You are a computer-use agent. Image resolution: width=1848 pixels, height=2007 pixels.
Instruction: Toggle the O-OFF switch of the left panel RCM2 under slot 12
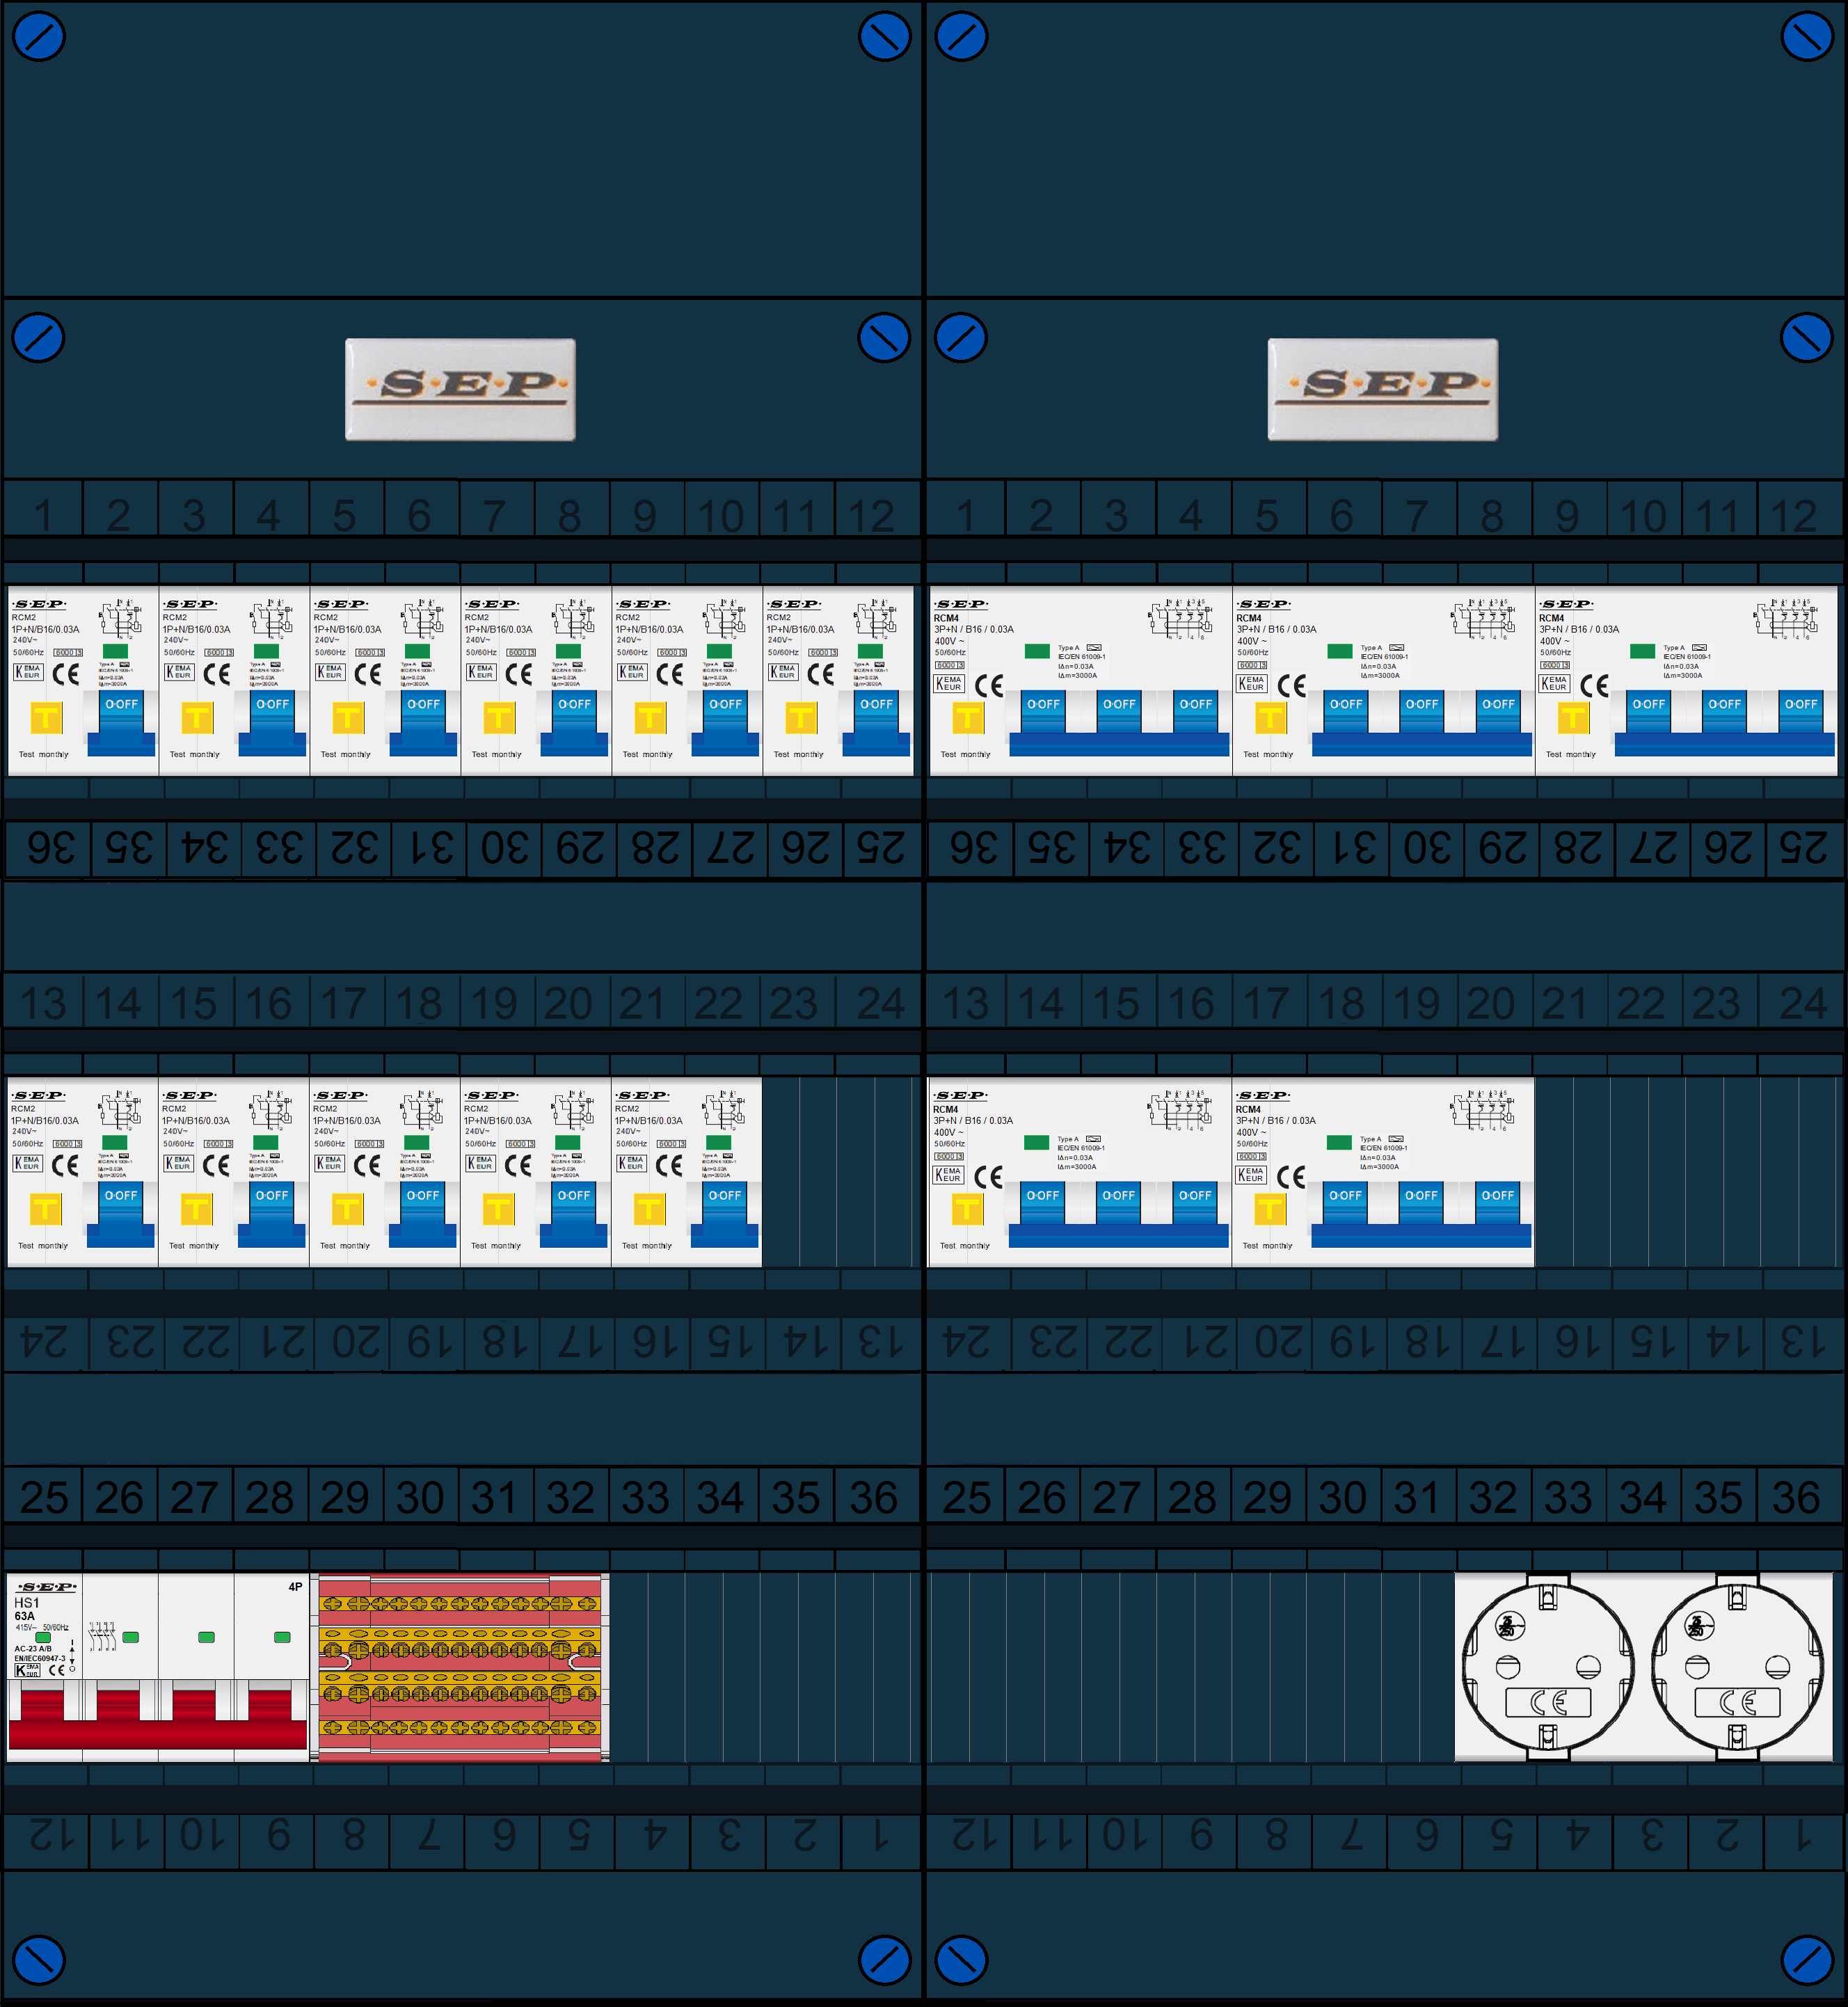(876, 722)
